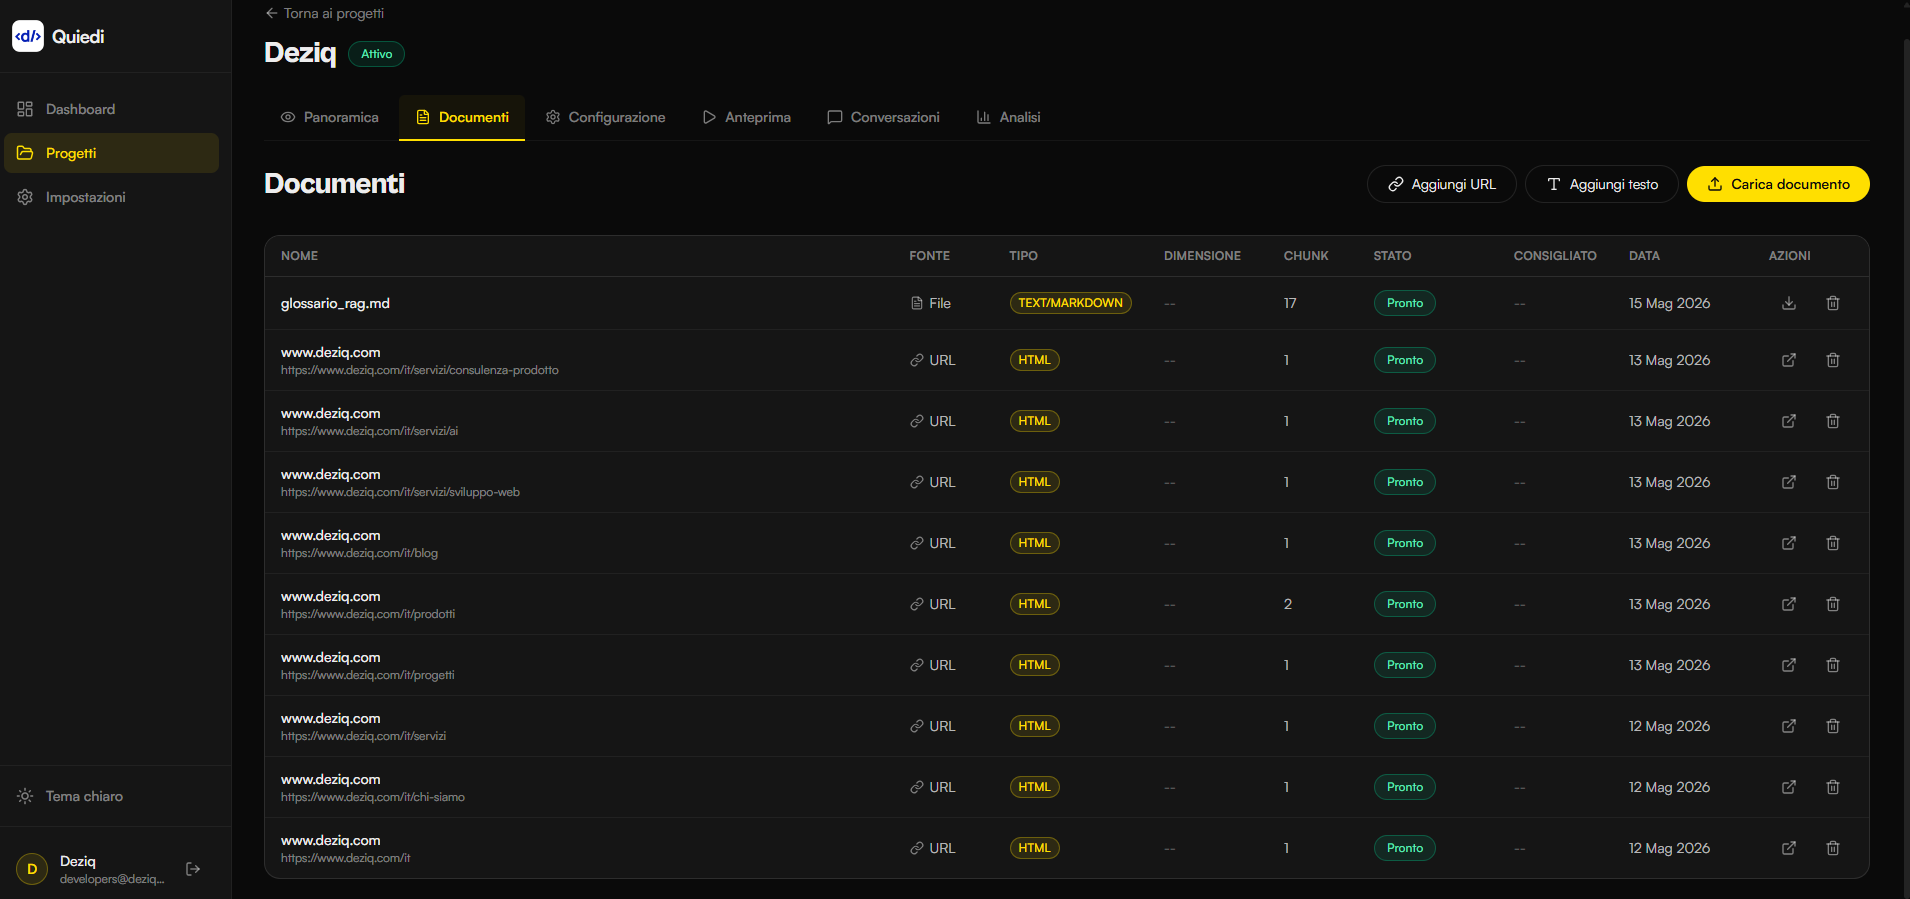Delete the /it/progetti URL document
The width and height of the screenshot is (1910, 899).
pos(1833,665)
